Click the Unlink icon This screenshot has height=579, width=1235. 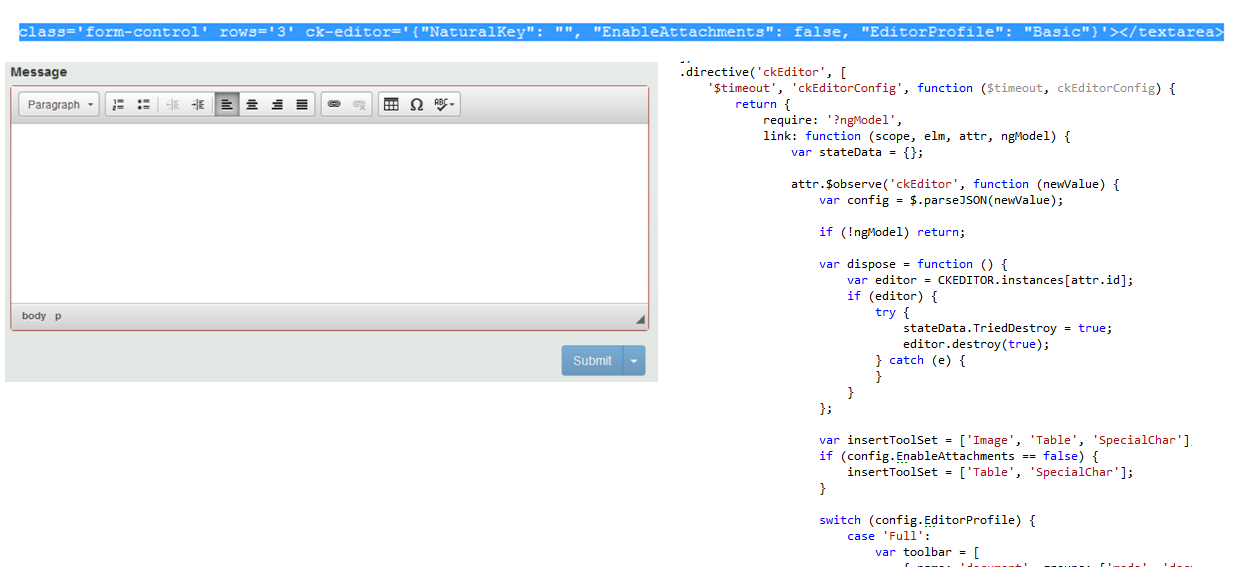point(359,104)
